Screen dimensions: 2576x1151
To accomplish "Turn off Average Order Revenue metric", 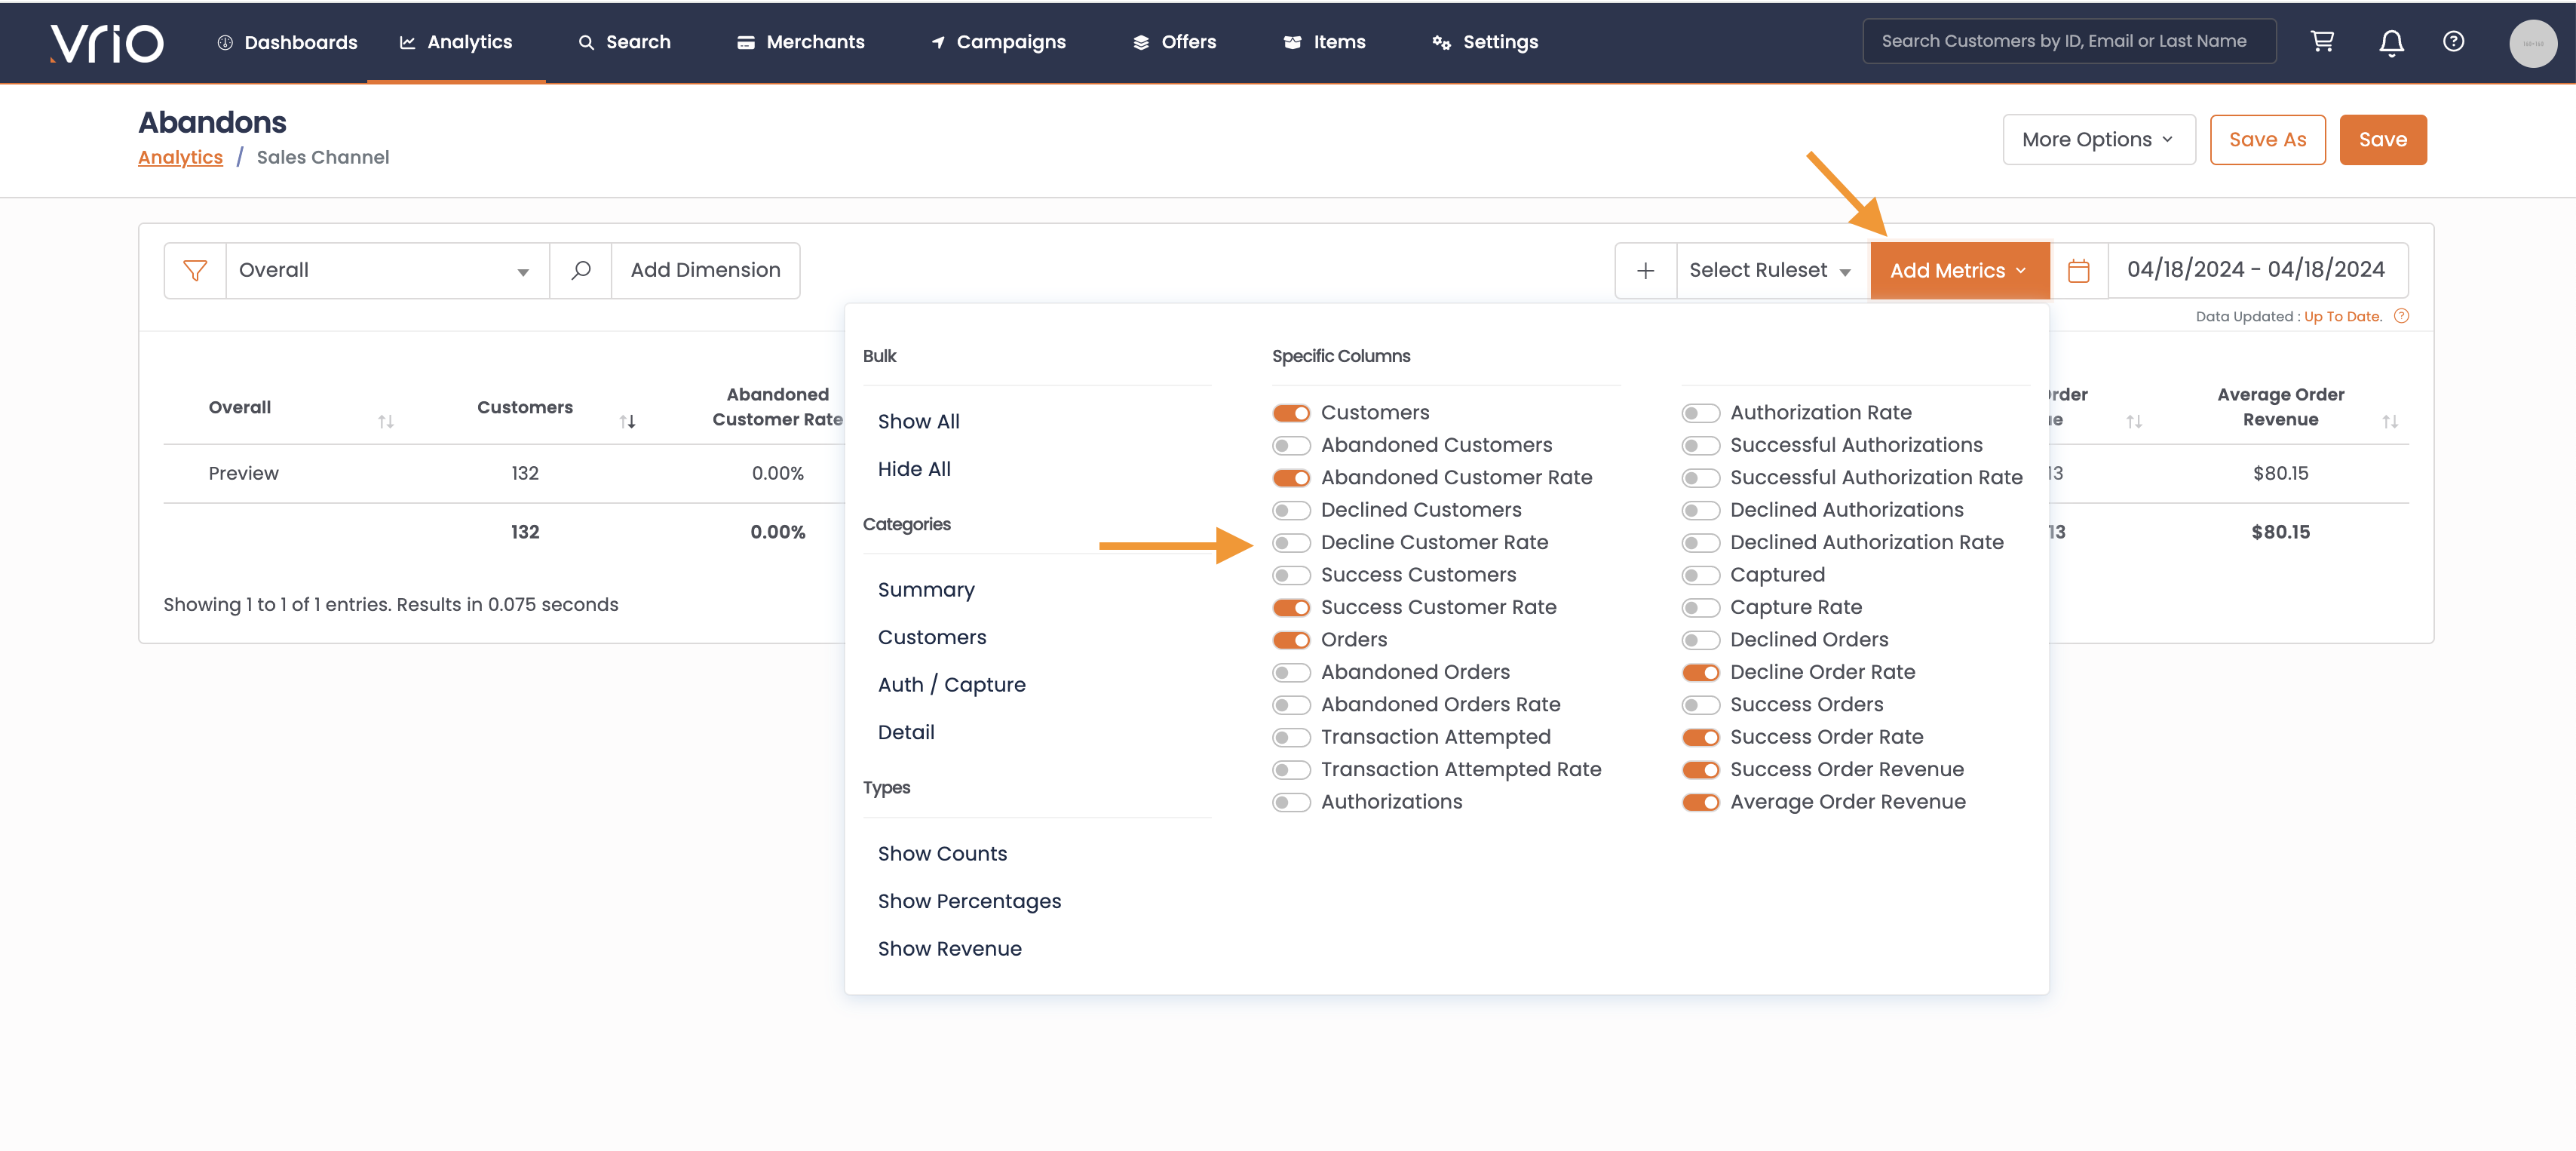I will click(x=1700, y=803).
